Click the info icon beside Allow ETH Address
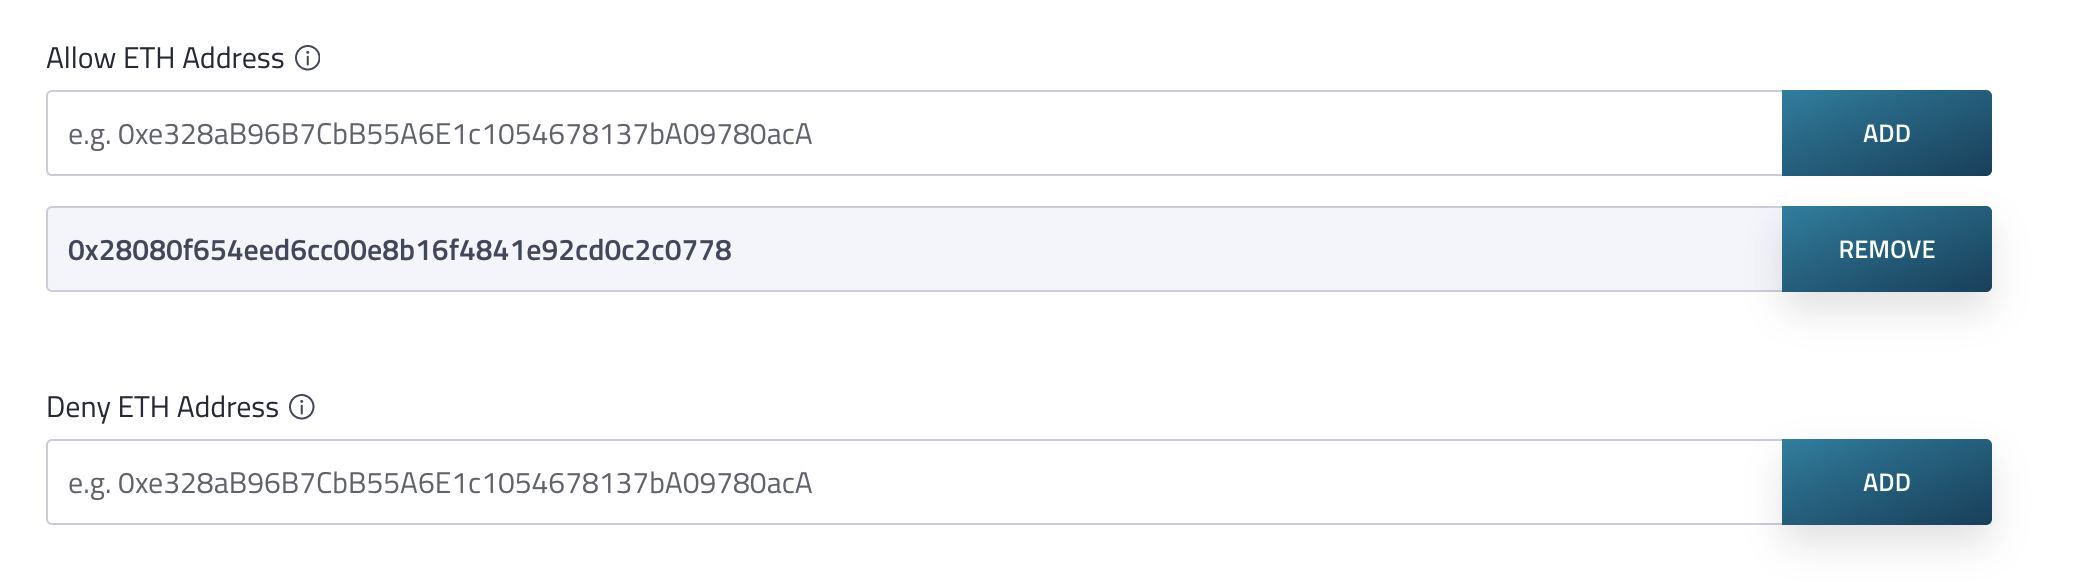The height and width of the screenshot is (582, 2090). coord(308,58)
